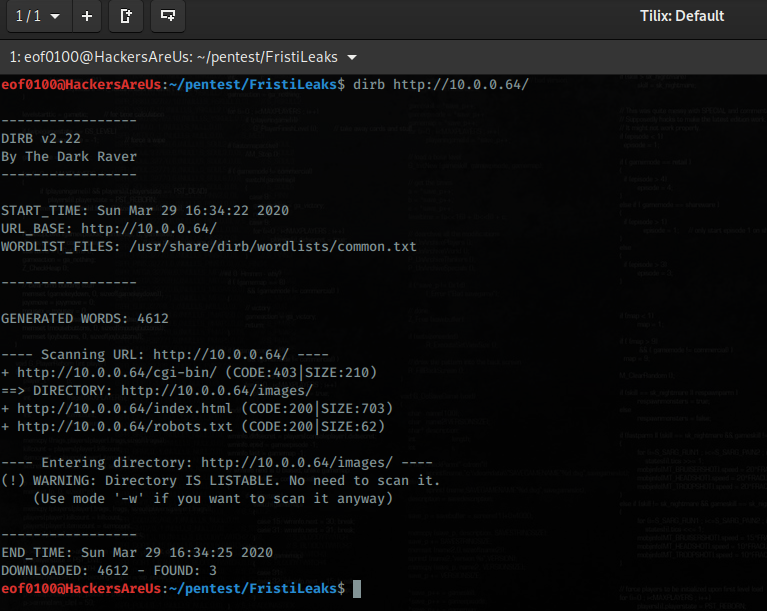Add a terminal below using the split-down icon
Viewport: 767px width, 611px height.
tap(167, 17)
